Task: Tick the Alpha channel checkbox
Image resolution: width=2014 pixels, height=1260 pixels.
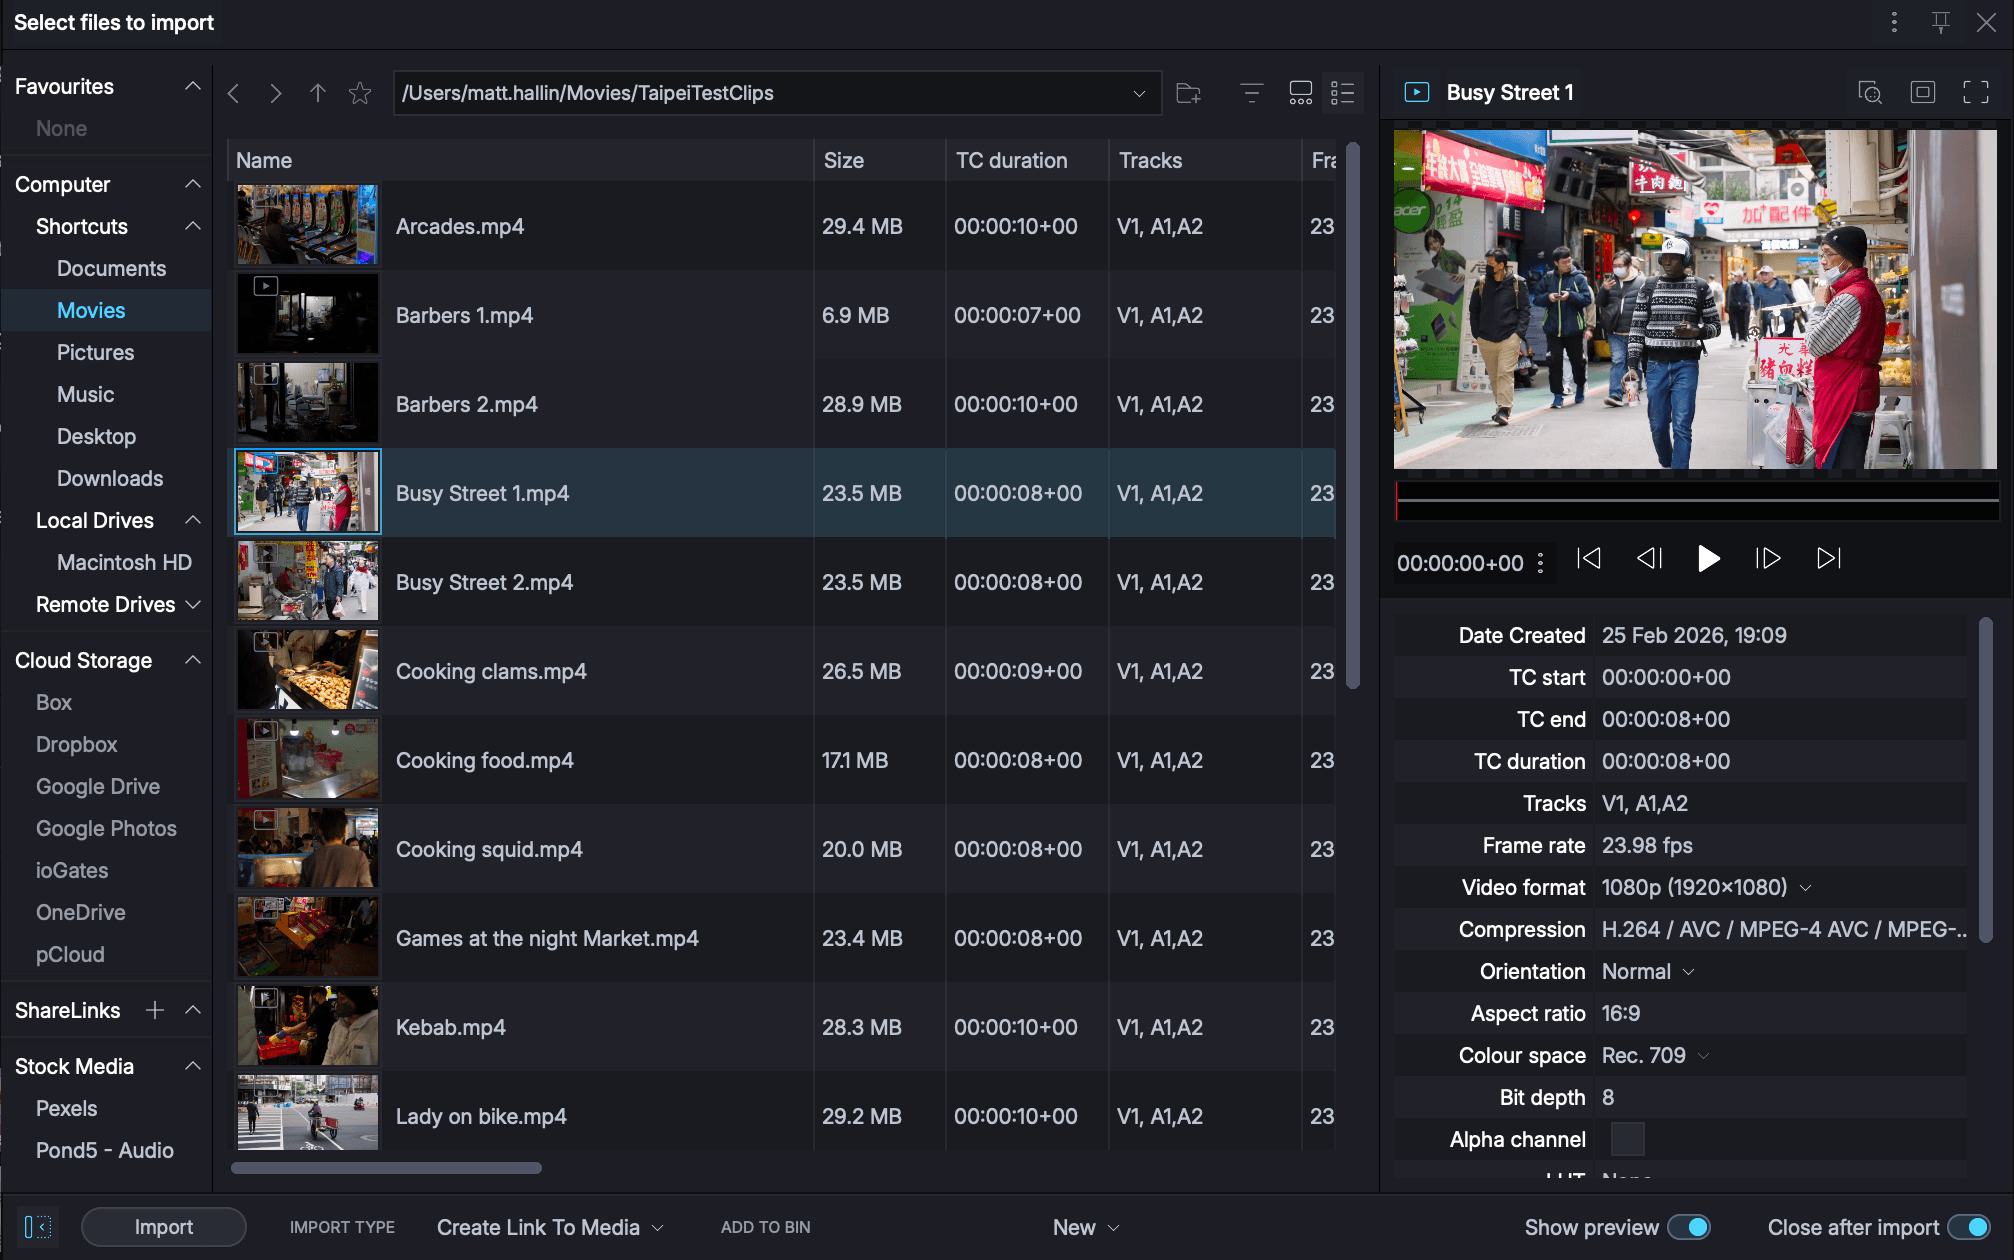Action: pyautogui.click(x=1627, y=1139)
